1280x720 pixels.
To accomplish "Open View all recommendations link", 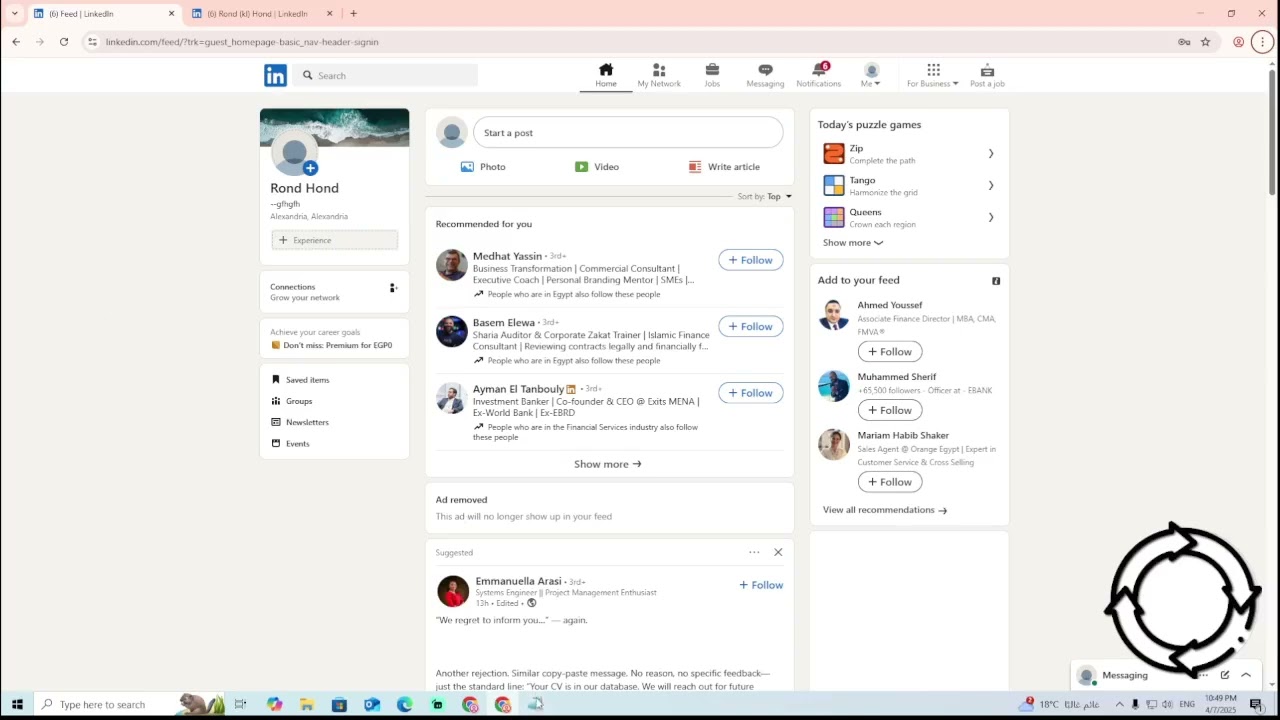I will coord(885,510).
